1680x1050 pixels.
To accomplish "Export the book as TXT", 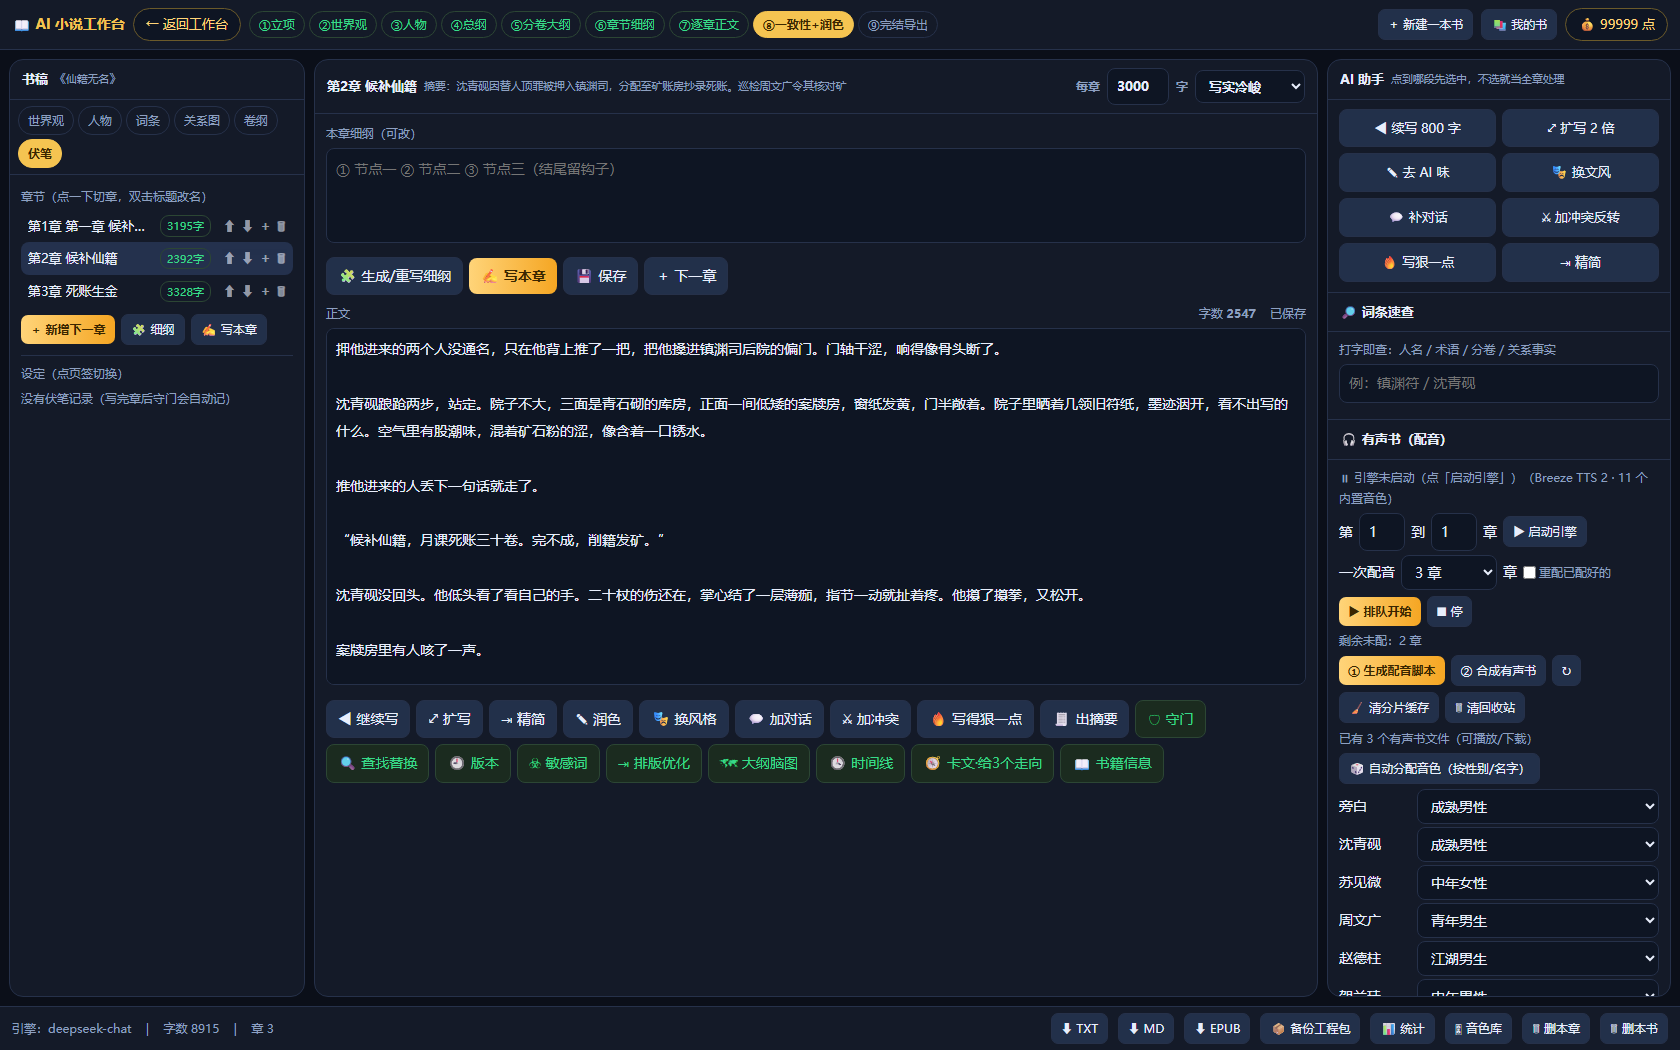I will pyautogui.click(x=1079, y=1028).
